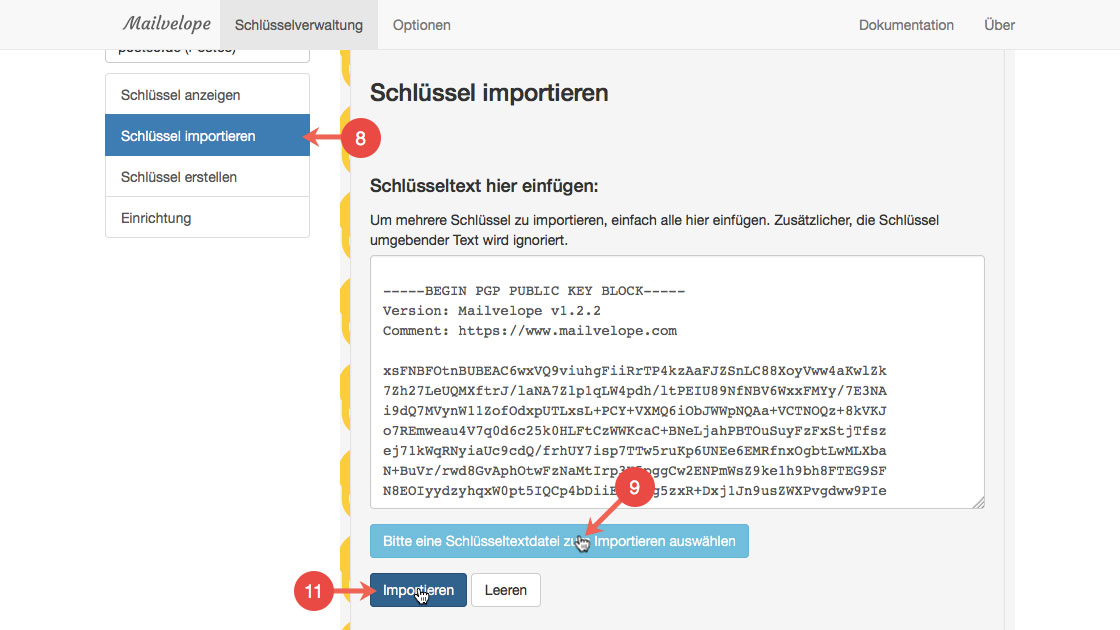Viewport: 1120px width, 630px height.
Task: Select Schlüssel importieren in sidebar
Action: (x=207, y=135)
